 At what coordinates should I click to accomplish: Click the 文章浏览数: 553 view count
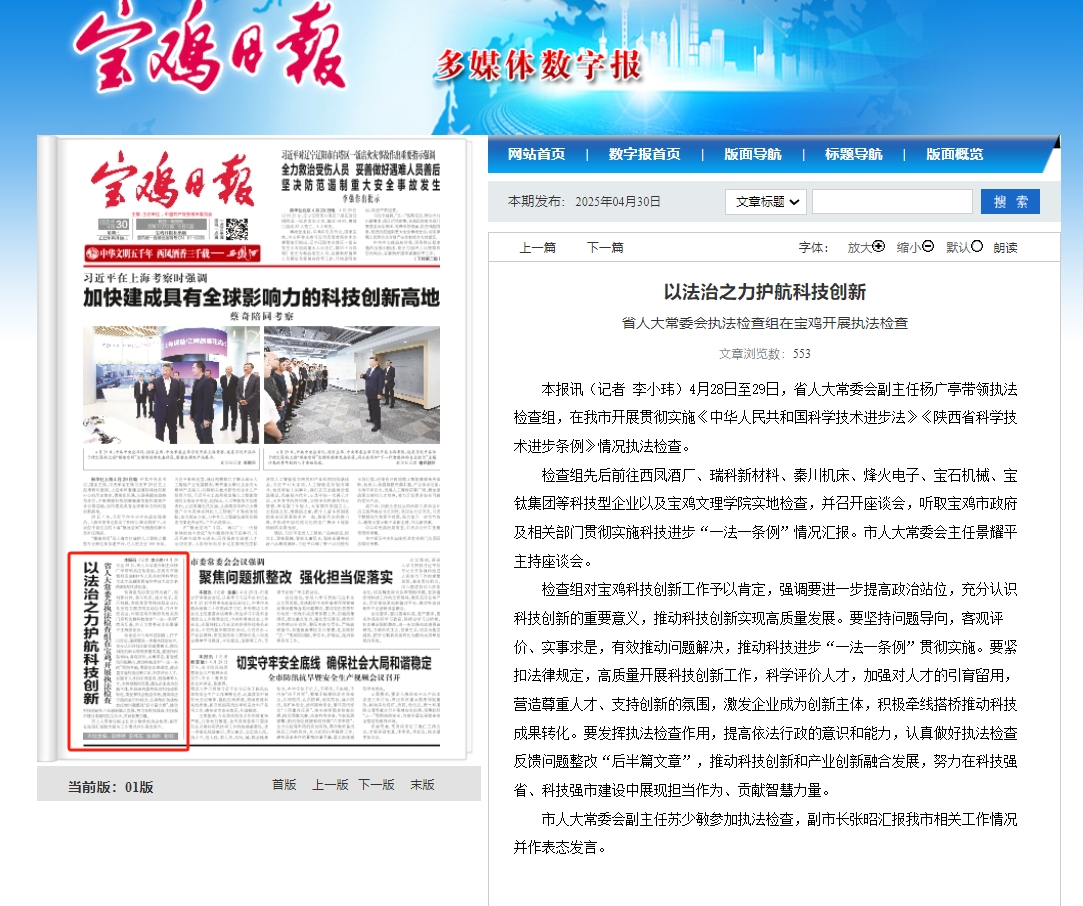pos(765,354)
